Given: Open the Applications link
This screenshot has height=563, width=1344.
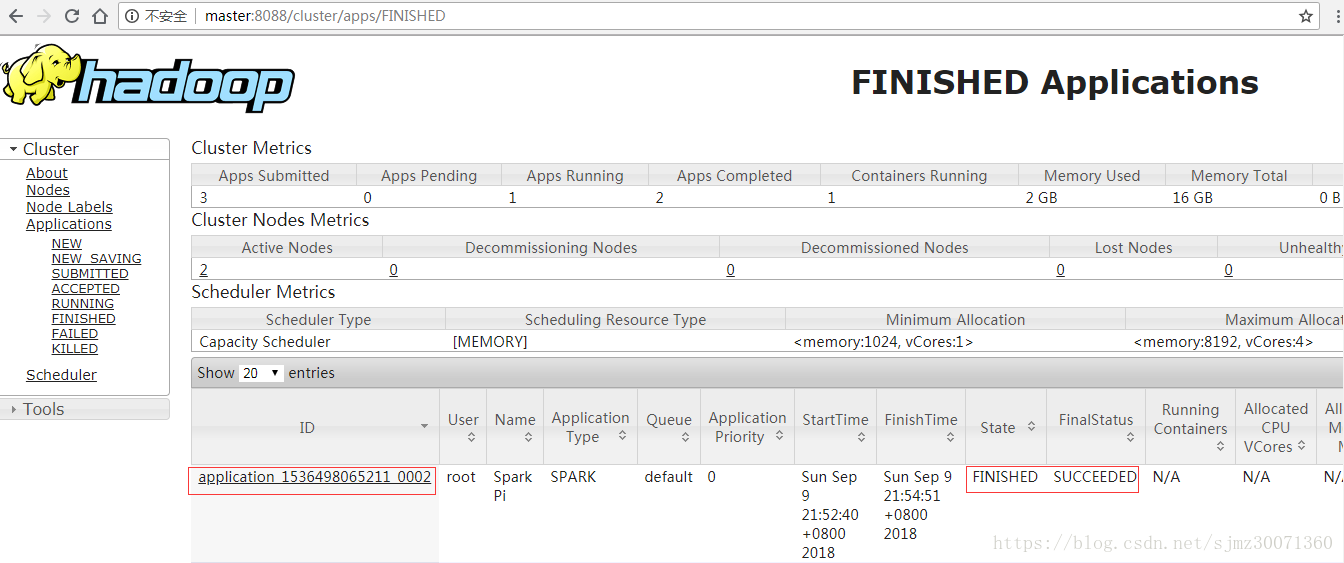Looking at the screenshot, I should (69, 224).
